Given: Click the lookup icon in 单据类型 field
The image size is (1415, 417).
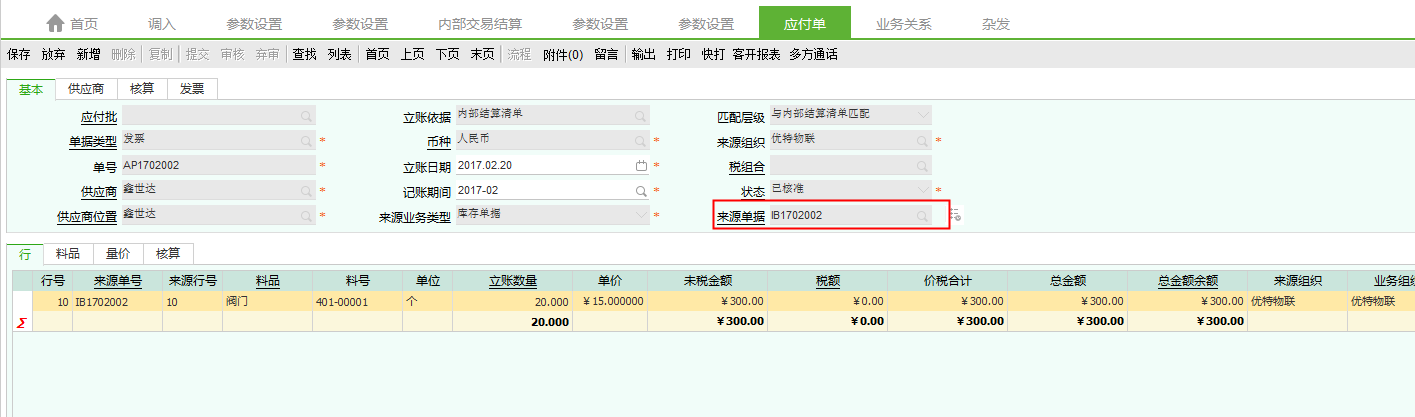Looking at the screenshot, I should tap(306, 141).
